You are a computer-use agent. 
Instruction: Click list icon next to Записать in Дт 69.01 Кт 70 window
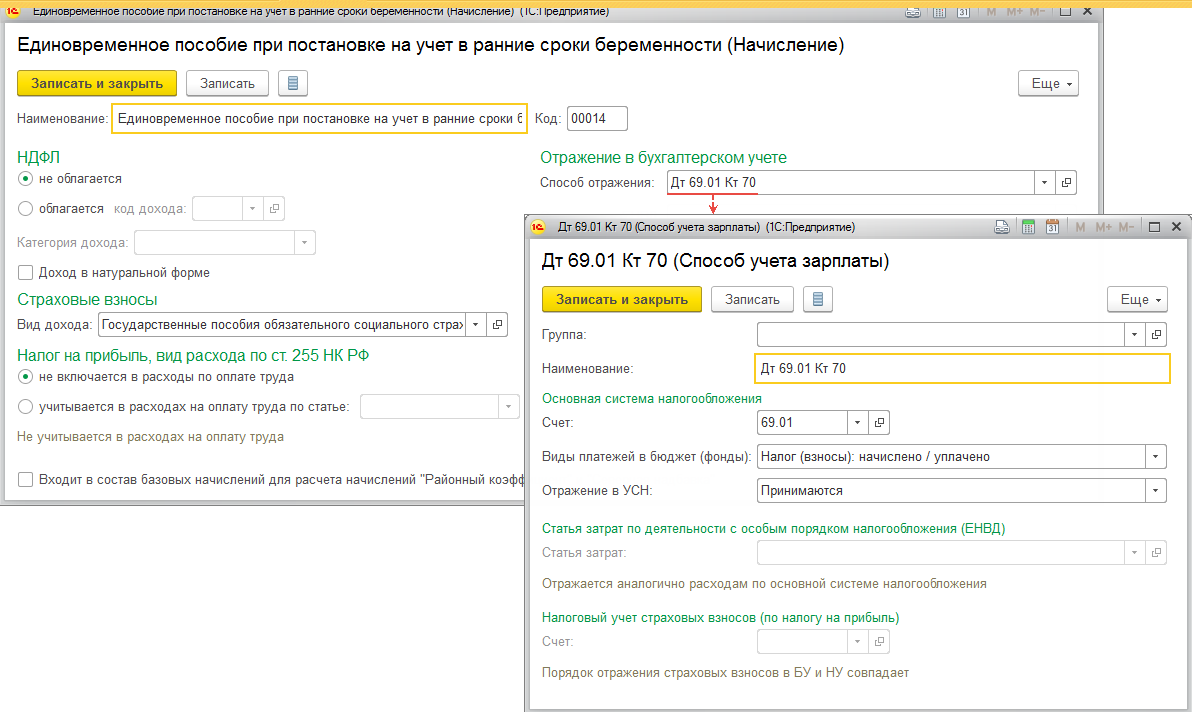point(818,299)
